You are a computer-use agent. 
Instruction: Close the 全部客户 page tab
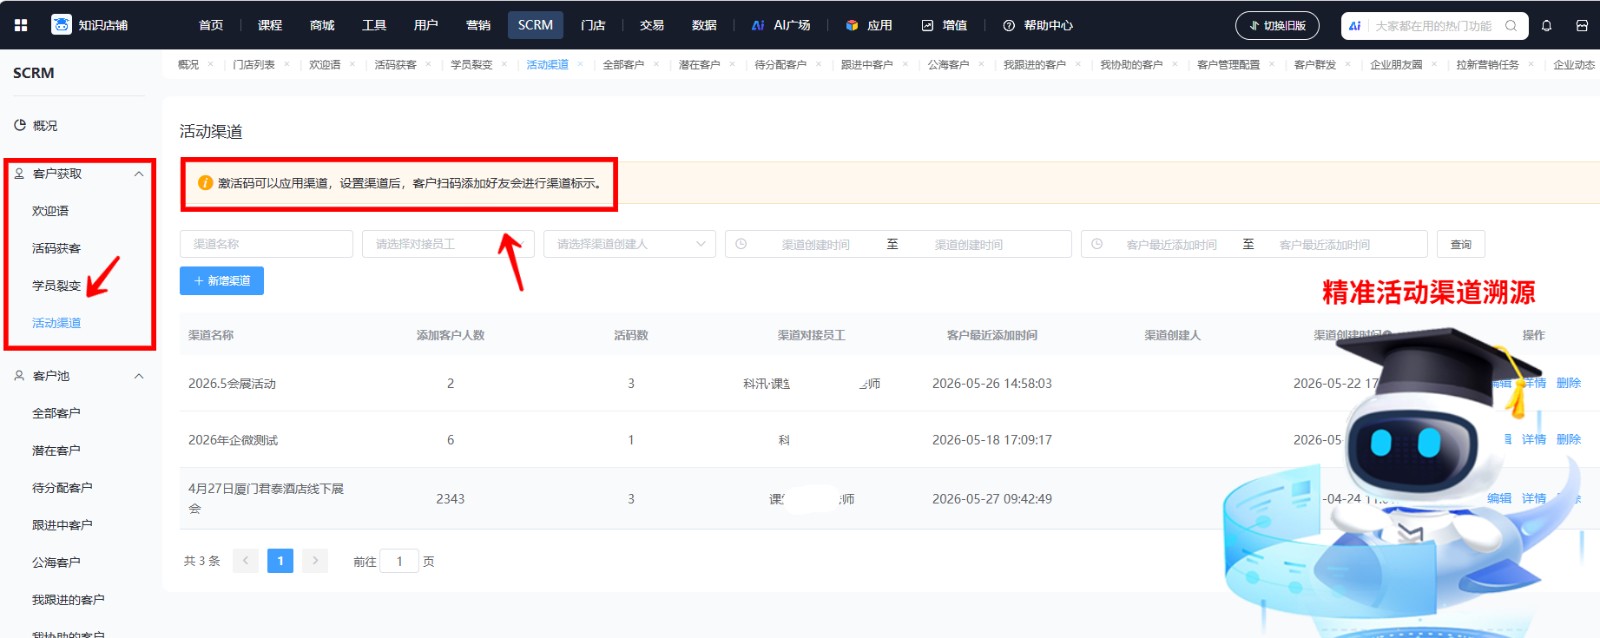(656, 65)
